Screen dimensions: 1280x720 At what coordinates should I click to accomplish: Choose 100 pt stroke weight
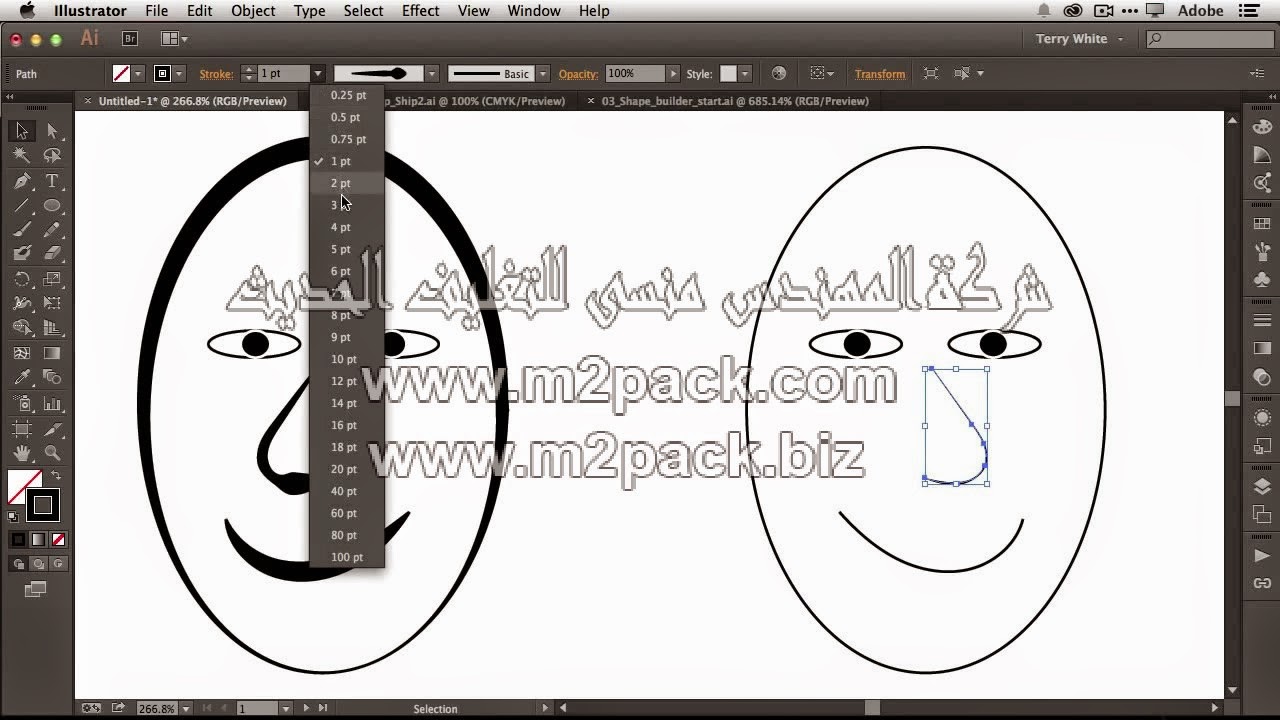347,557
